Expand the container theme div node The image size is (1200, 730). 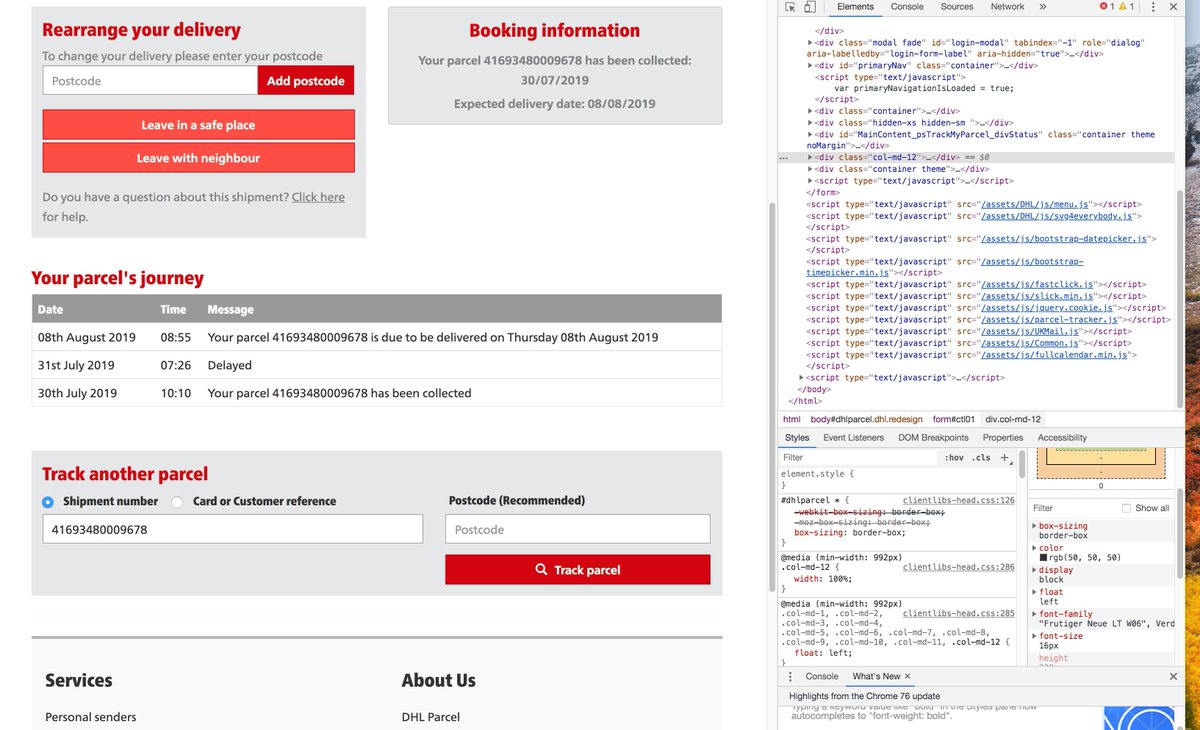[x=811, y=170]
